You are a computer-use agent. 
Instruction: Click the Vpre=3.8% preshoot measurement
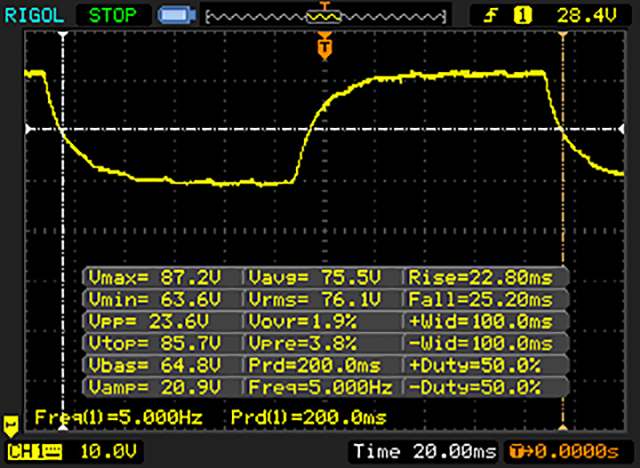[302, 343]
